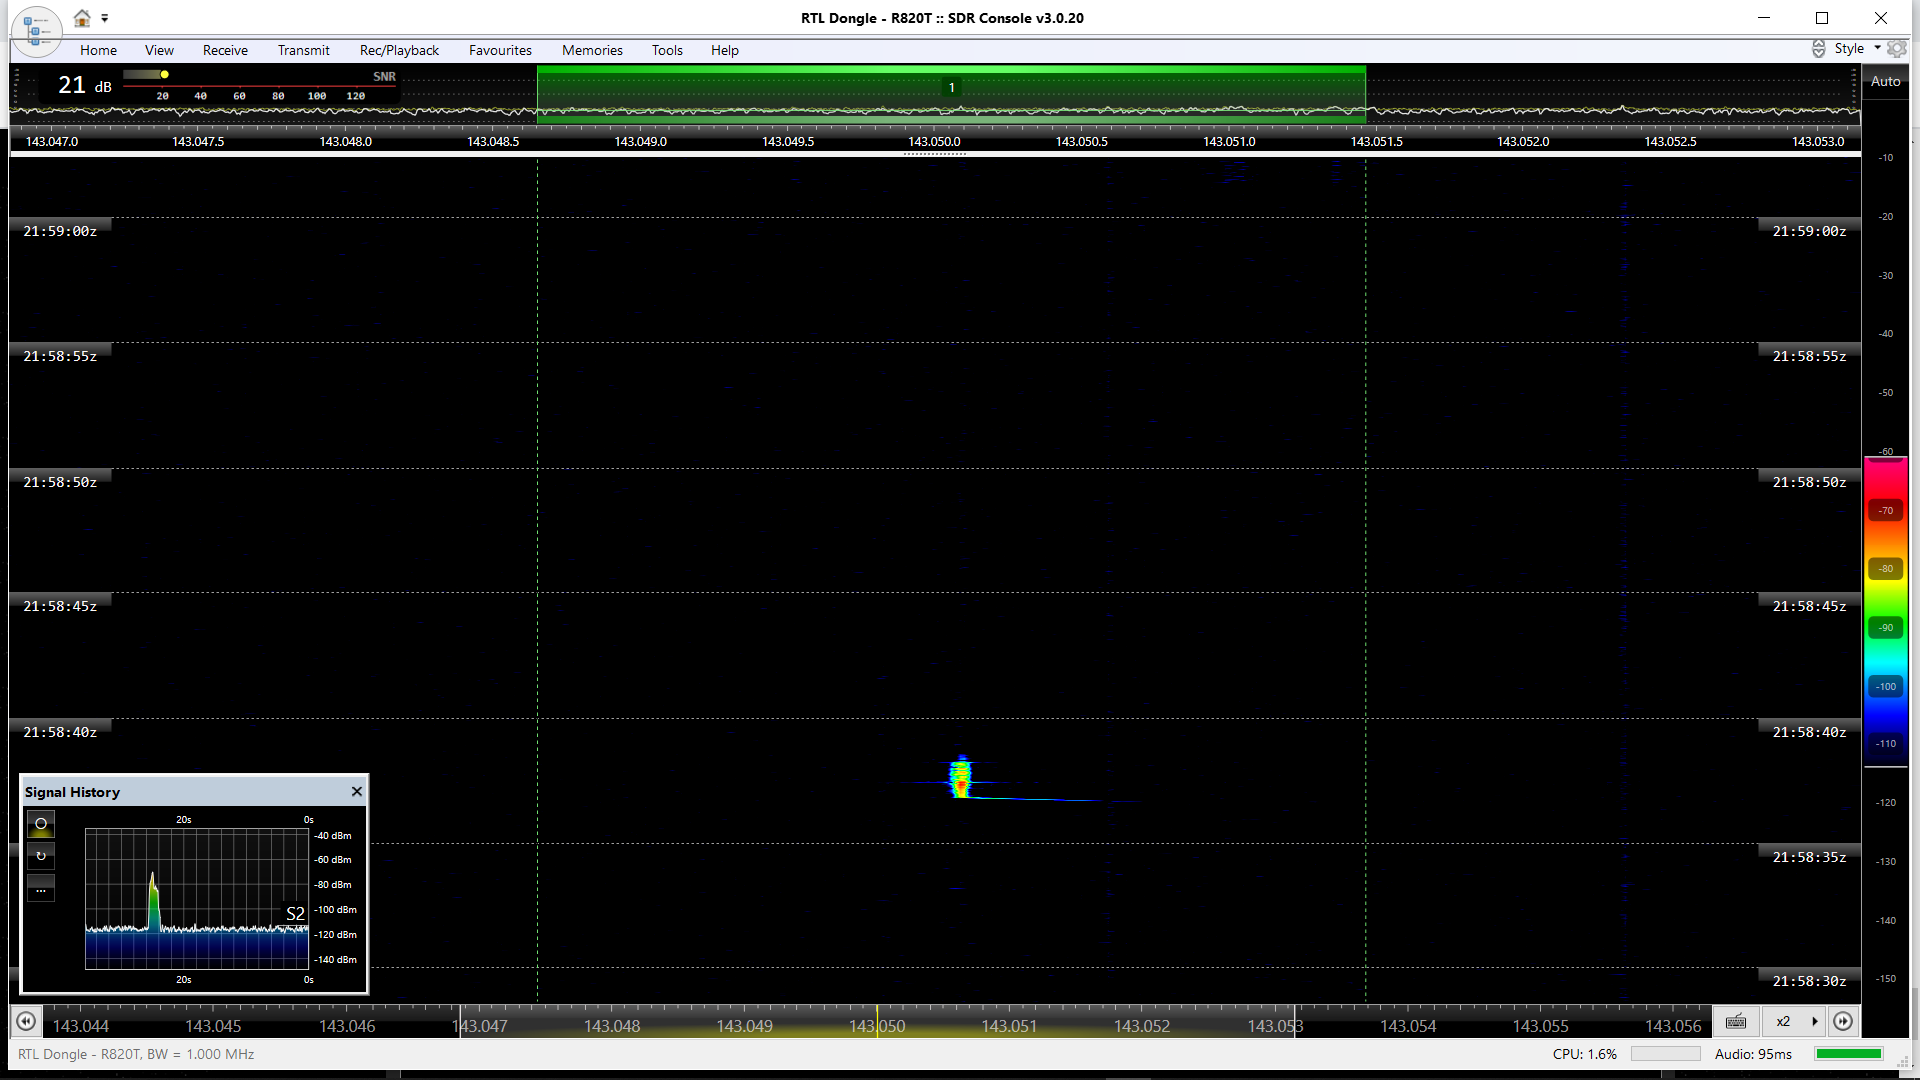Screen dimensions: 1920x1080
Task: Click the RTL Dongle bandwidth status text
Action: click(x=136, y=1054)
